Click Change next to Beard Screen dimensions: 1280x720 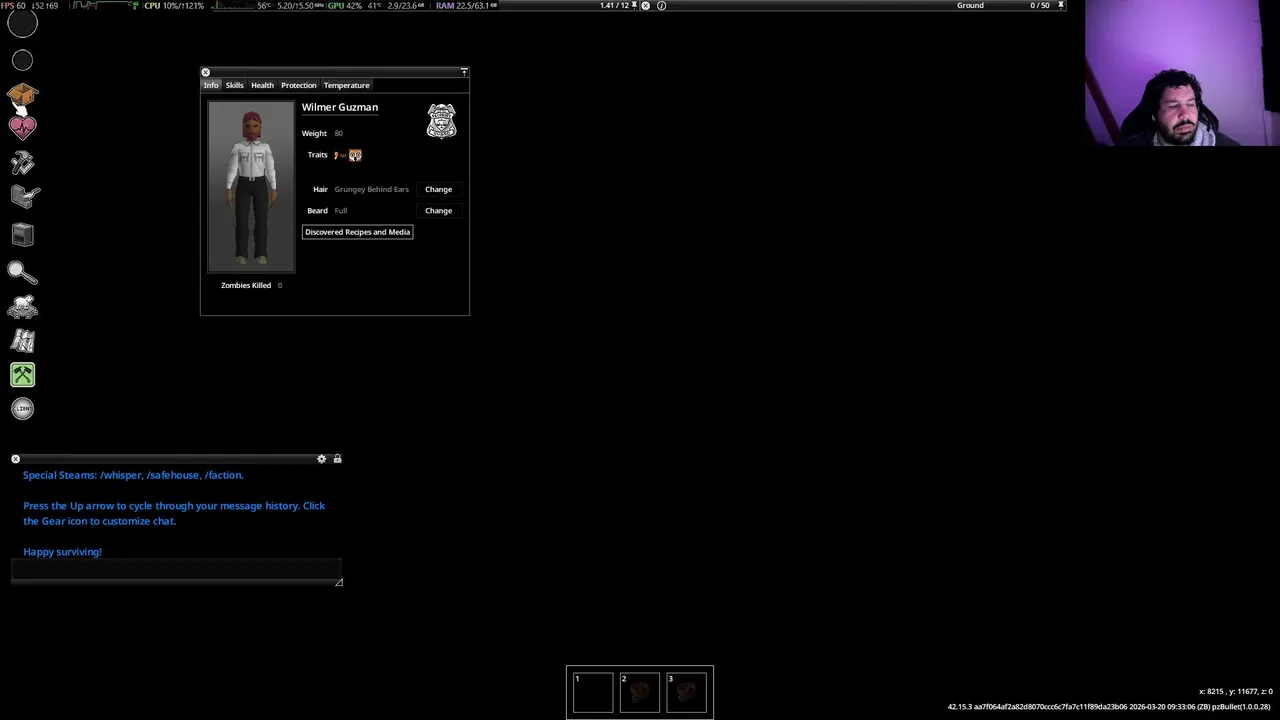438,210
